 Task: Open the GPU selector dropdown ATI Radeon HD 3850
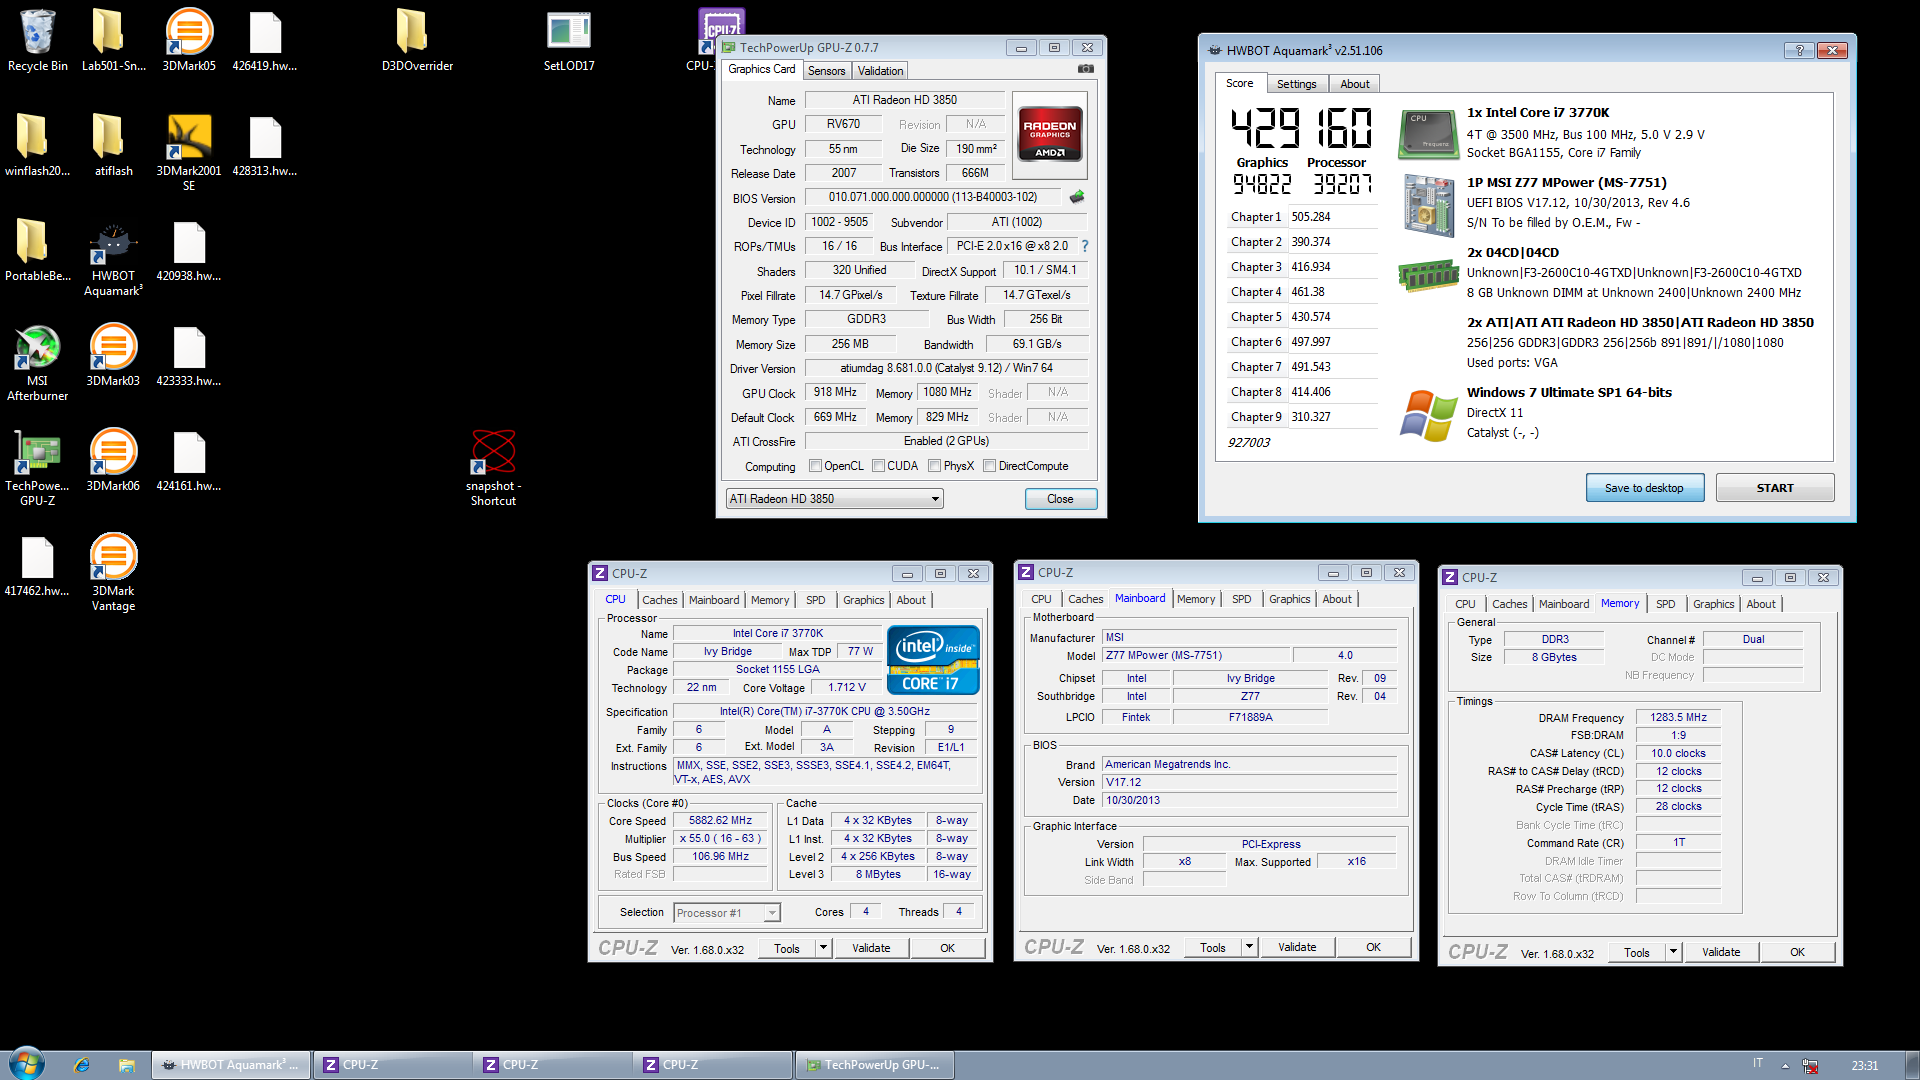[x=834, y=499]
